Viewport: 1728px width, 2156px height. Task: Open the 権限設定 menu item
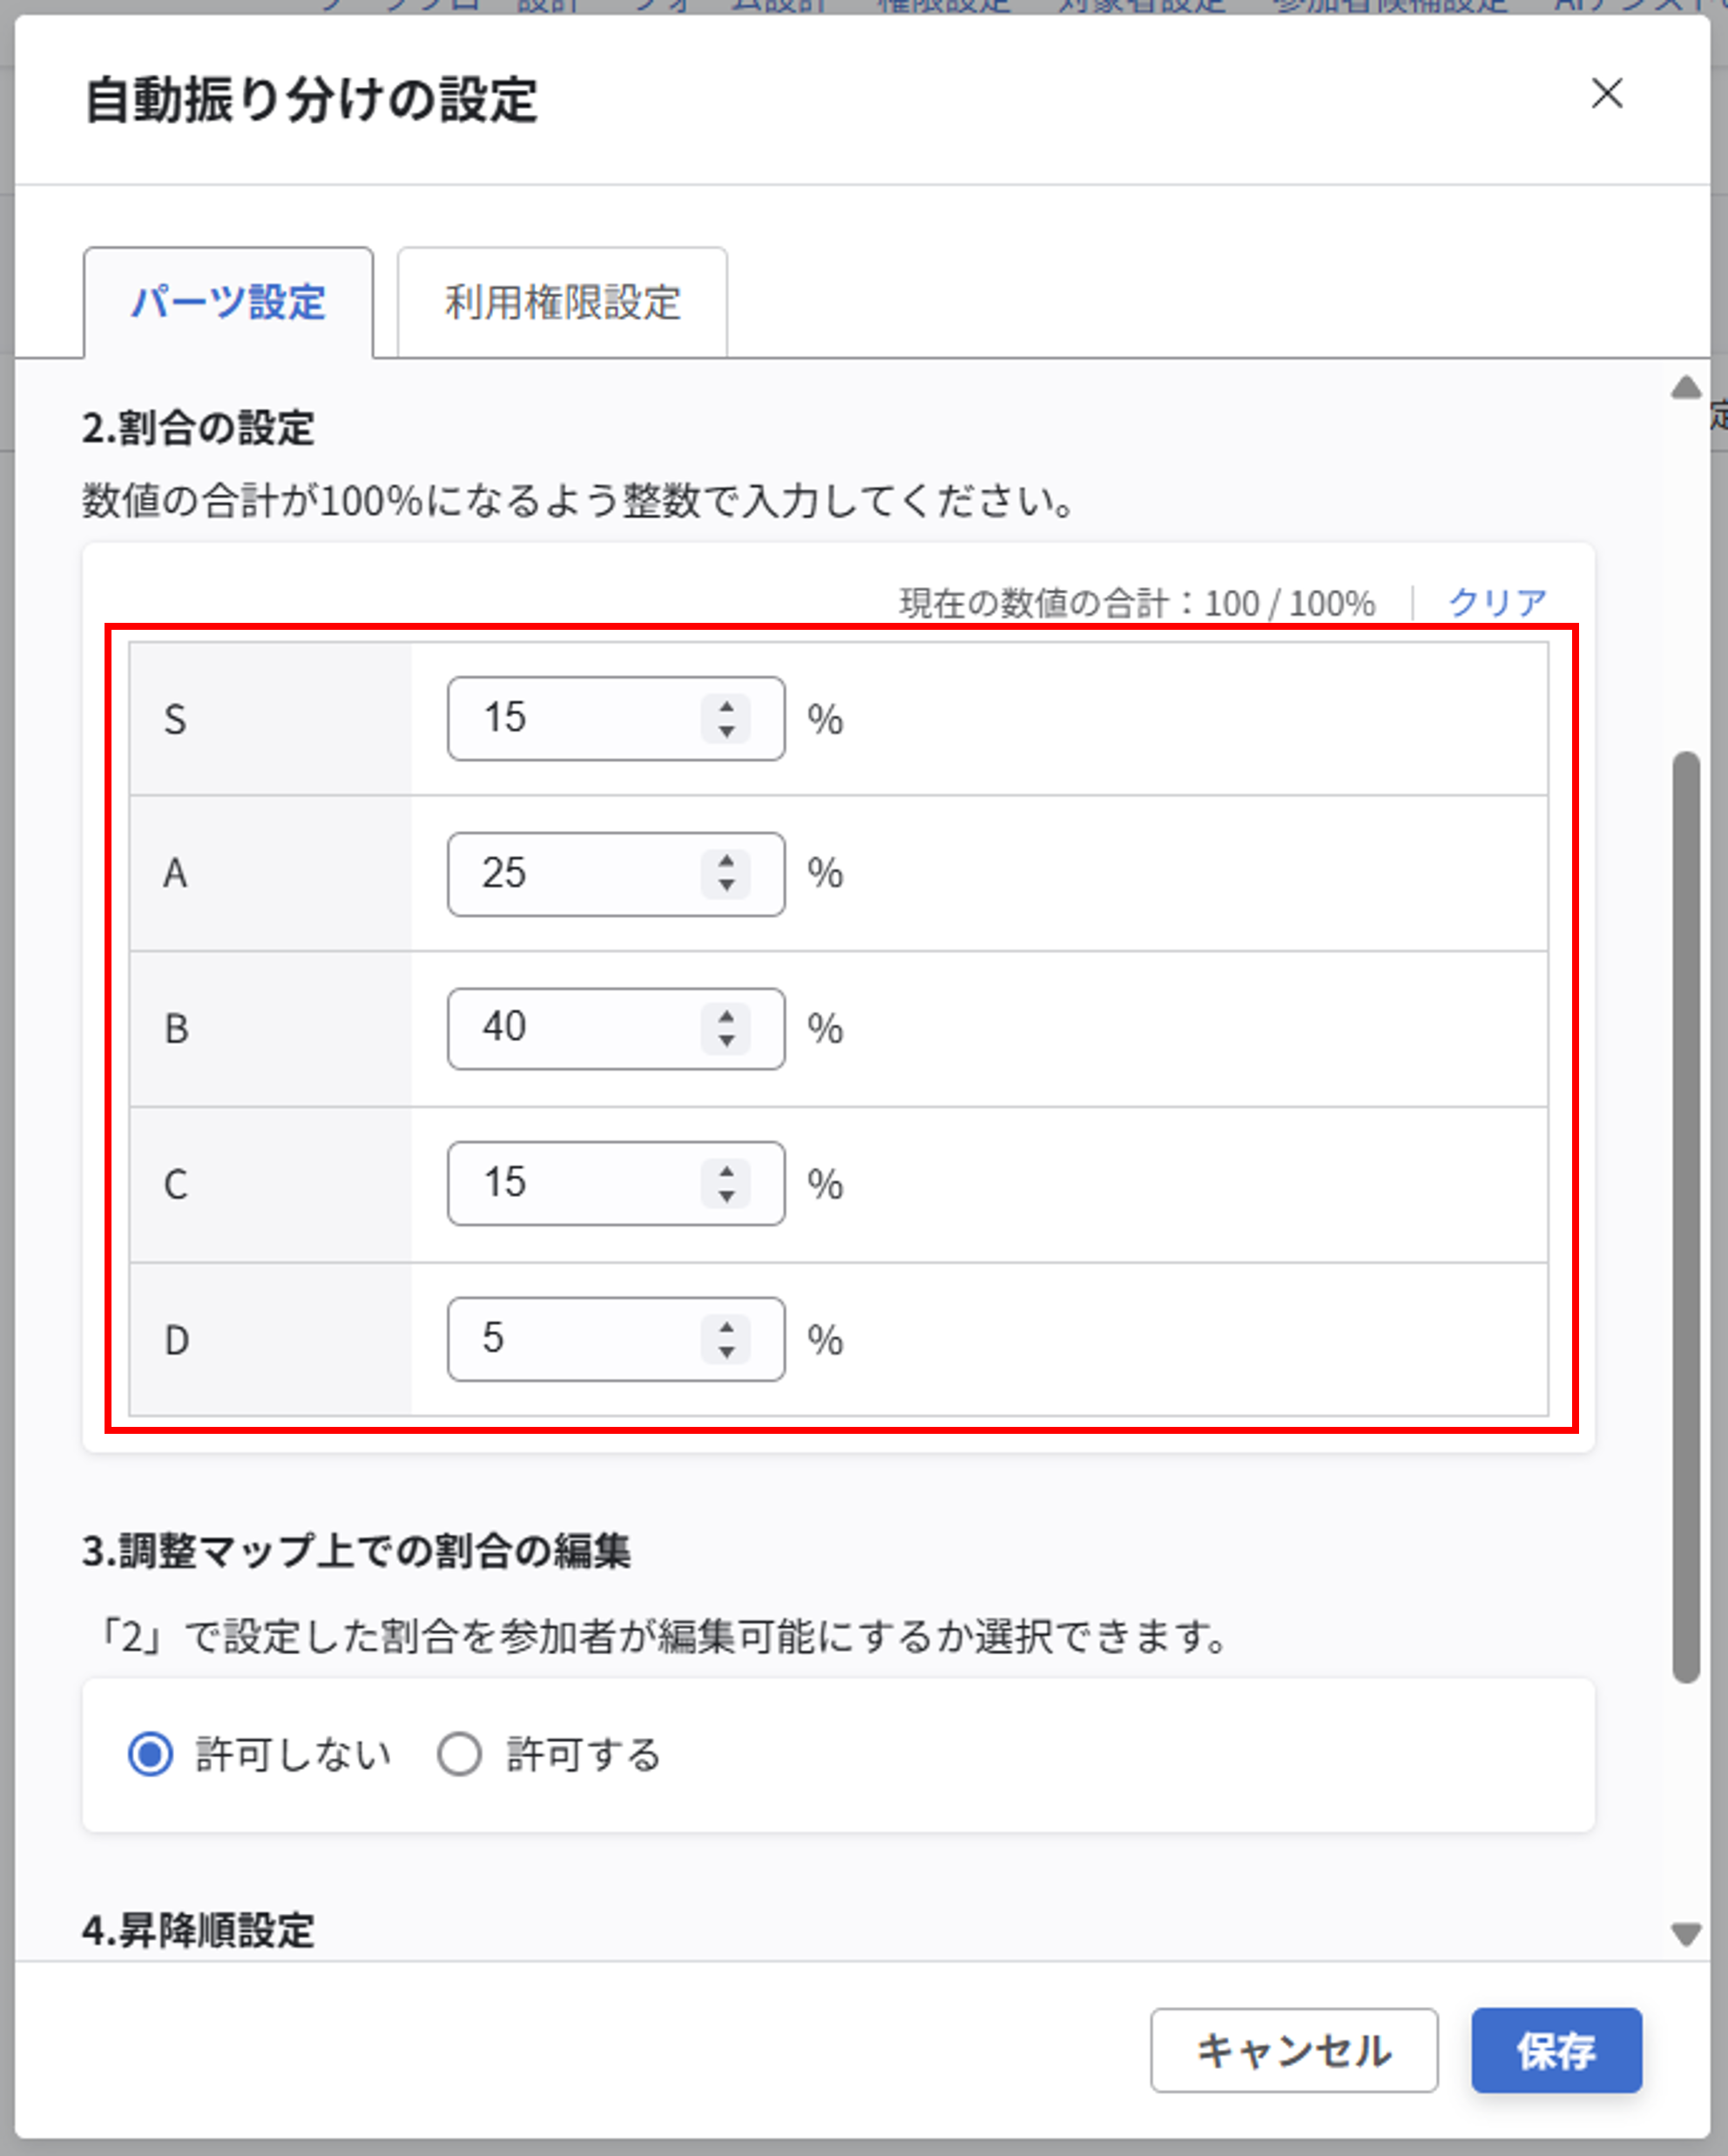(943, 8)
